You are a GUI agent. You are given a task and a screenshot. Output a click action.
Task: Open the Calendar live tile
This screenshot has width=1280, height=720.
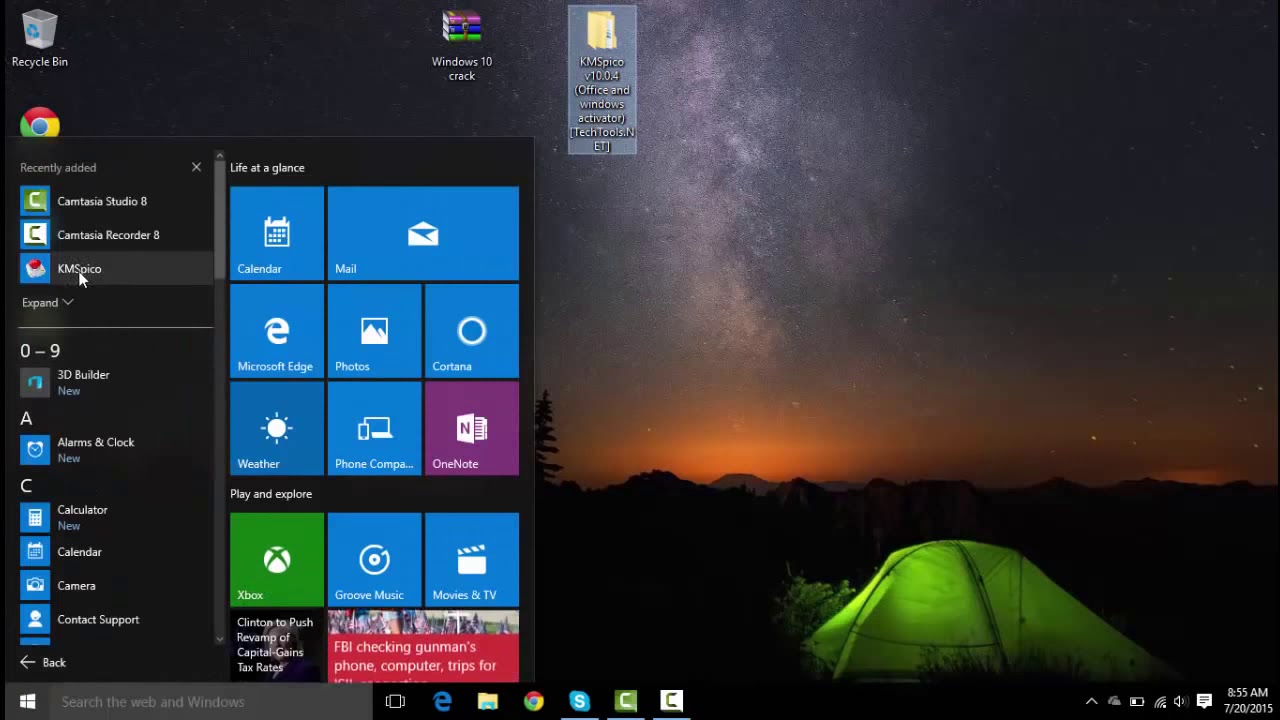[277, 233]
